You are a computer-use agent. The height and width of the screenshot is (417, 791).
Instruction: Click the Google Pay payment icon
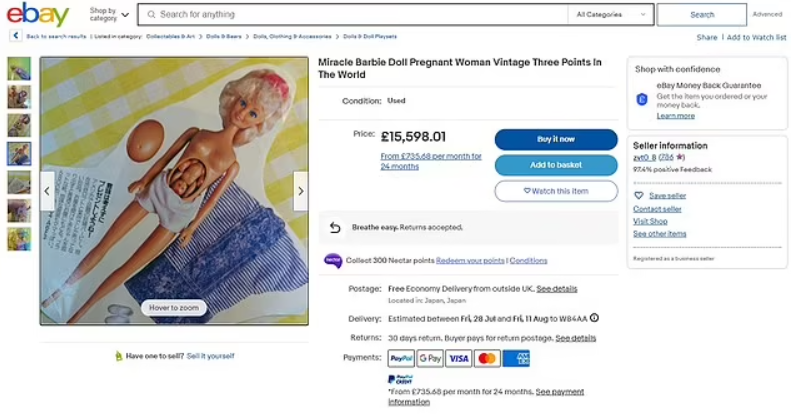(x=430, y=358)
